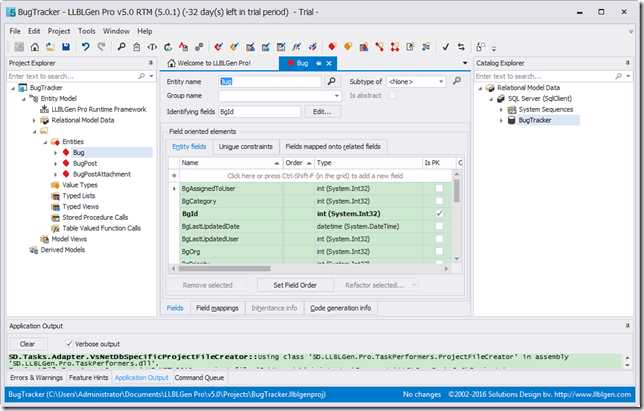Toggle Is PK checkbox for BgAssignedToUser
This screenshot has height=411, width=644.
point(439,188)
